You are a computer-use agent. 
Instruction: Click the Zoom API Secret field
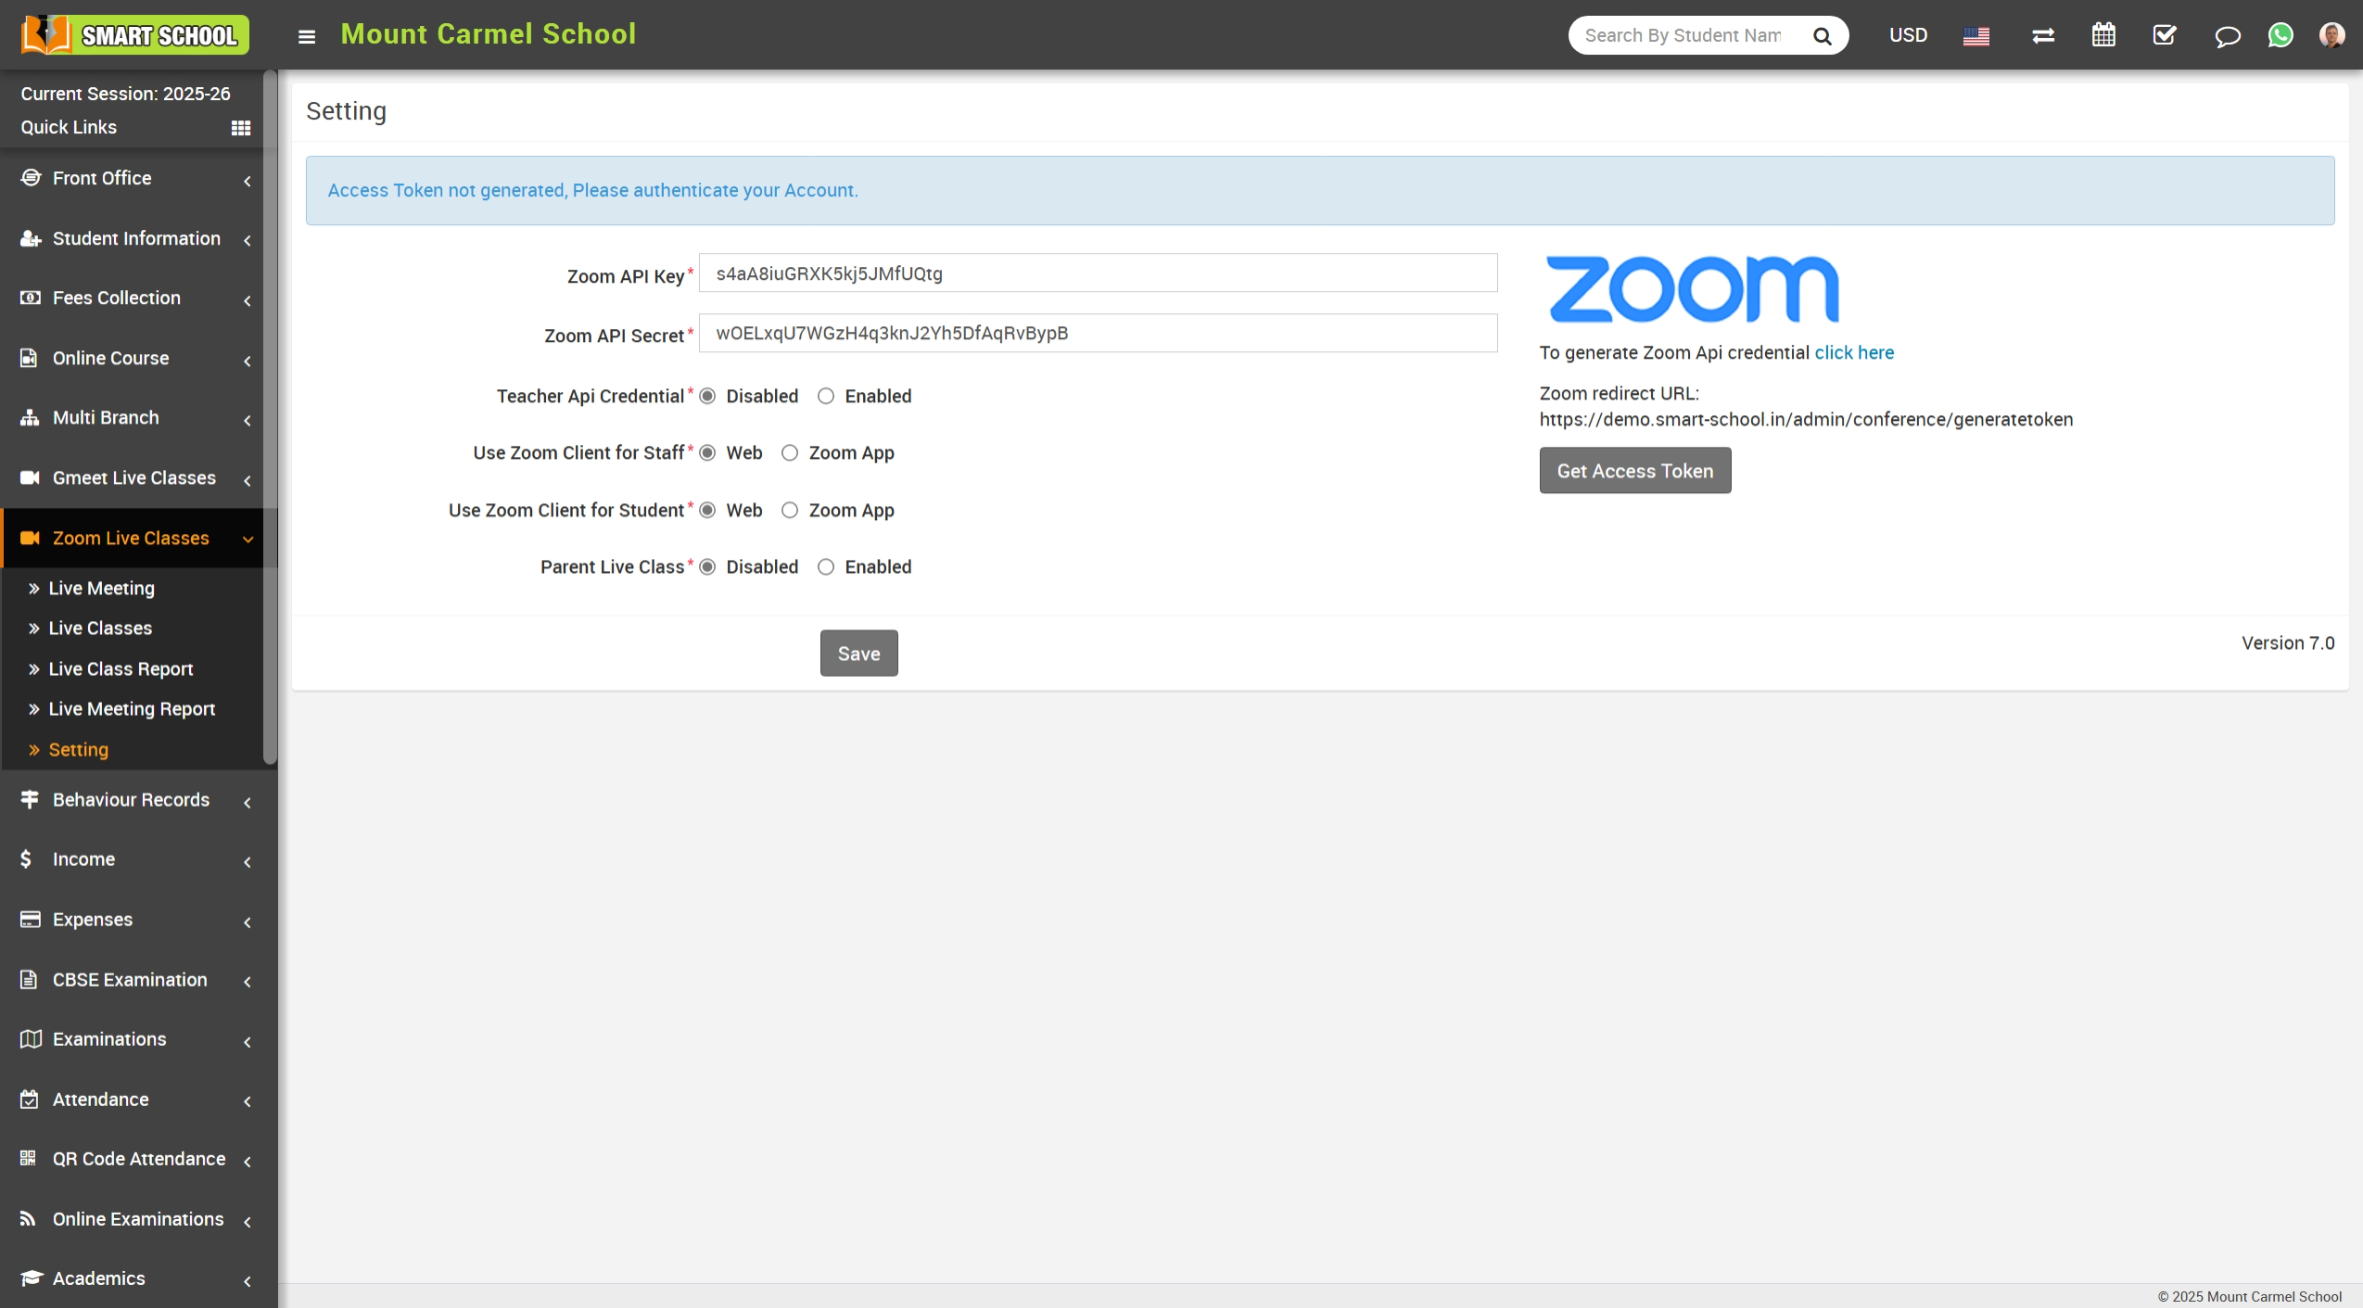(1098, 333)
